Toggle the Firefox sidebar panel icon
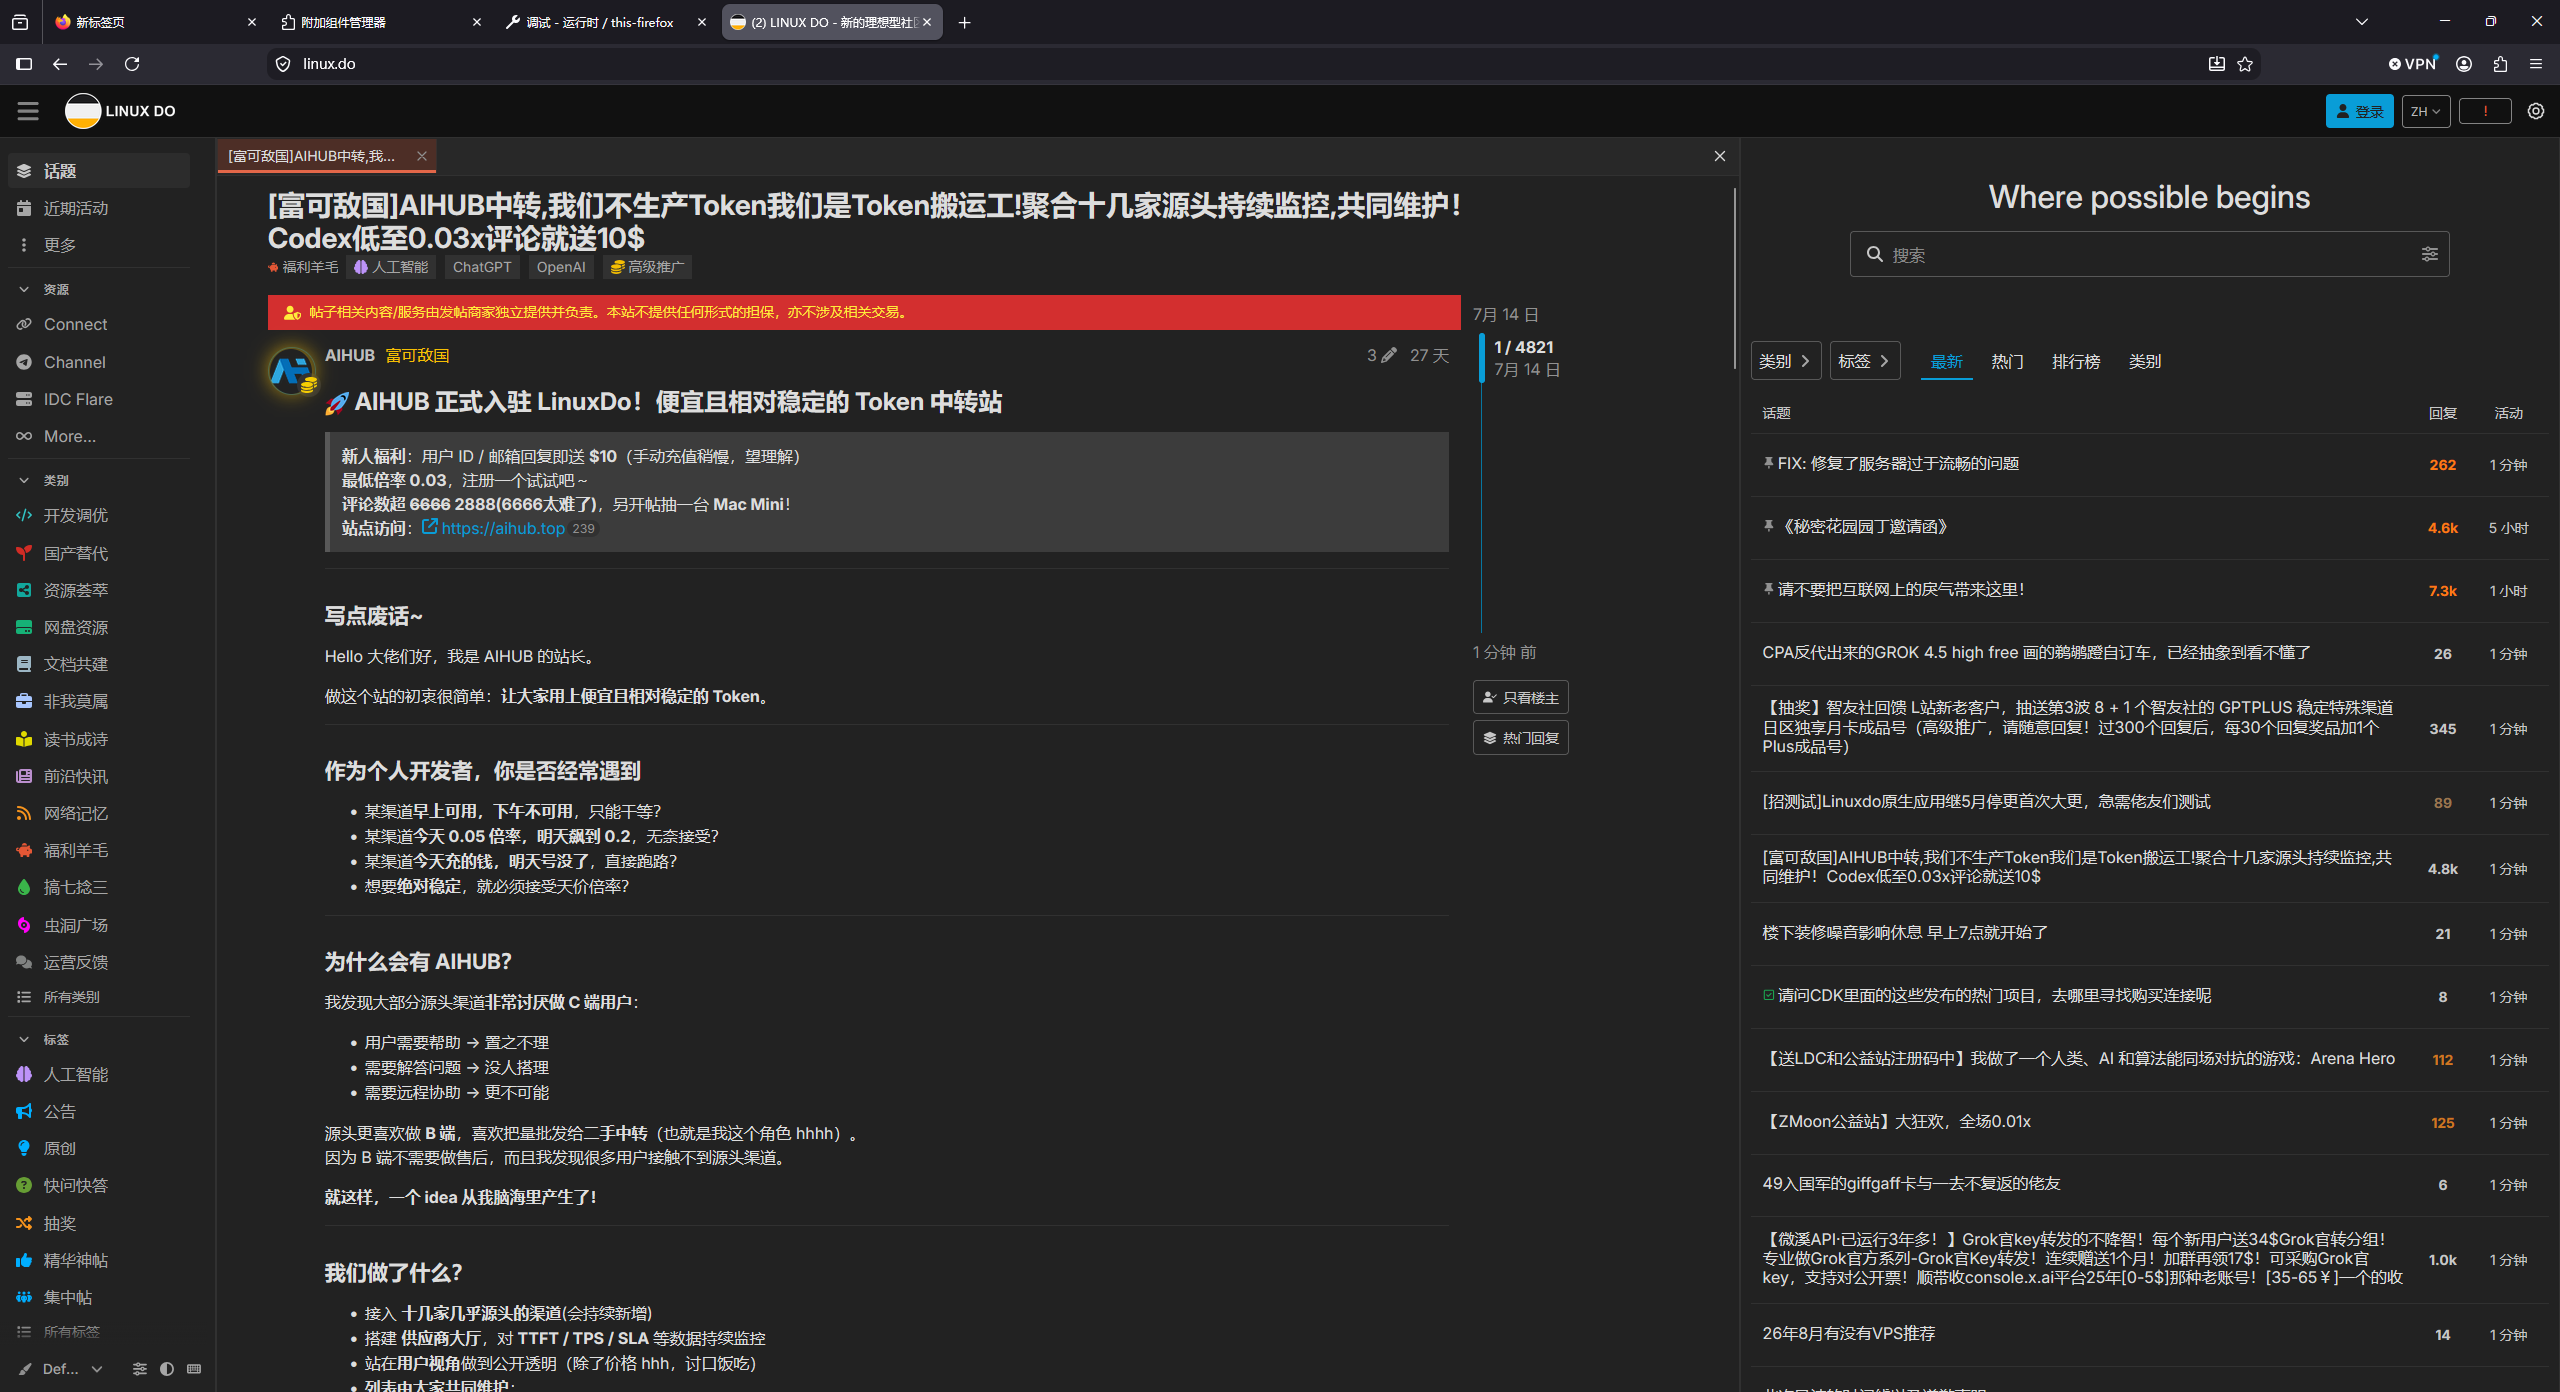2560x1392 pixels. pyautogui.click(x=24, y=64)
